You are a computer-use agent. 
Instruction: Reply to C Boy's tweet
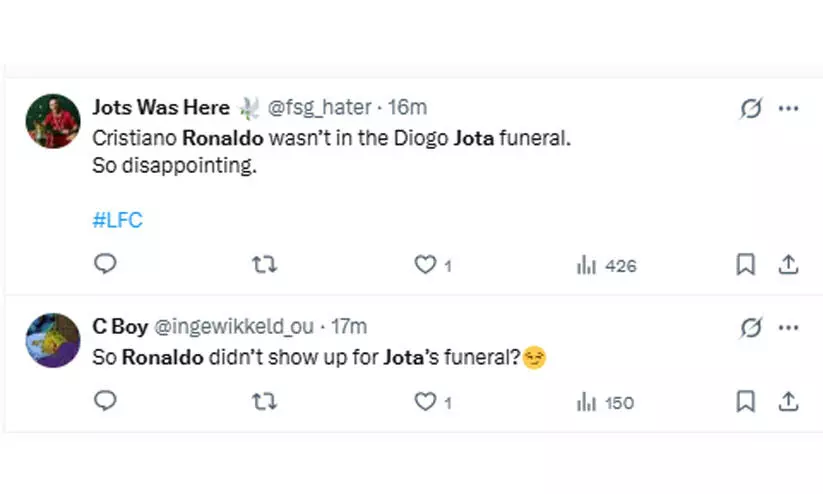[x=105, y=401]
